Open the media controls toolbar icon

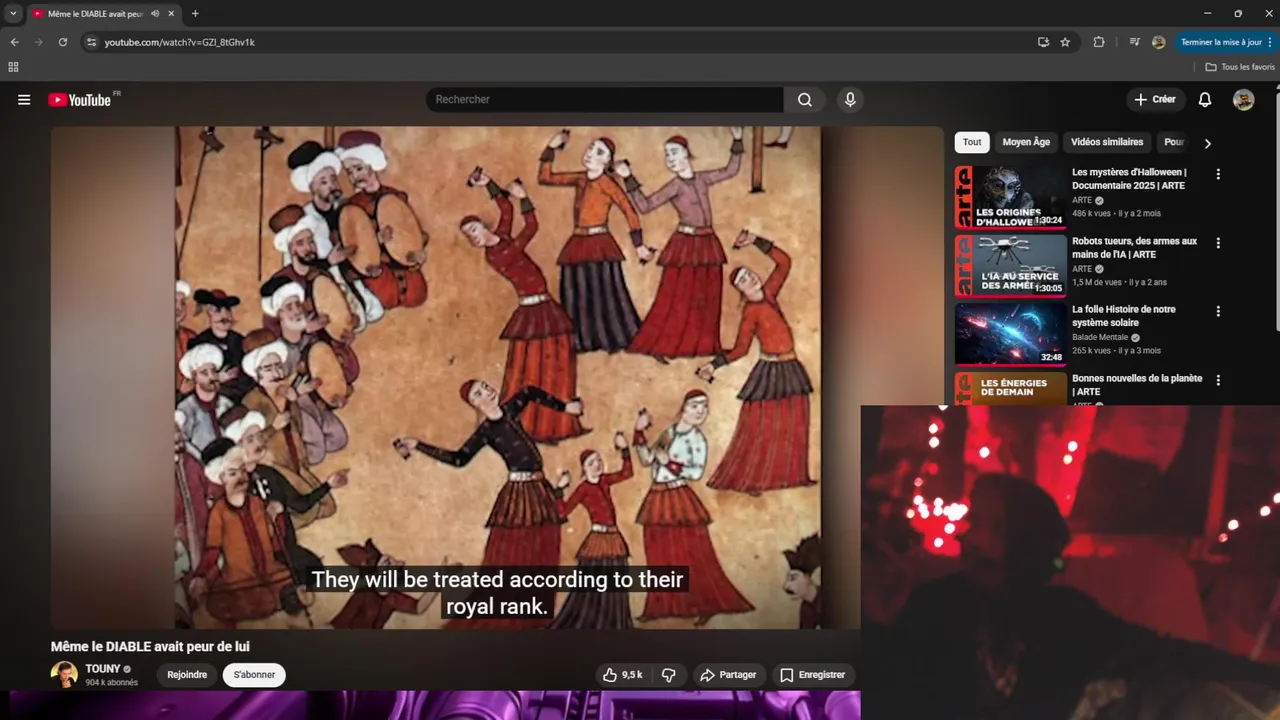pos(1134,42)
